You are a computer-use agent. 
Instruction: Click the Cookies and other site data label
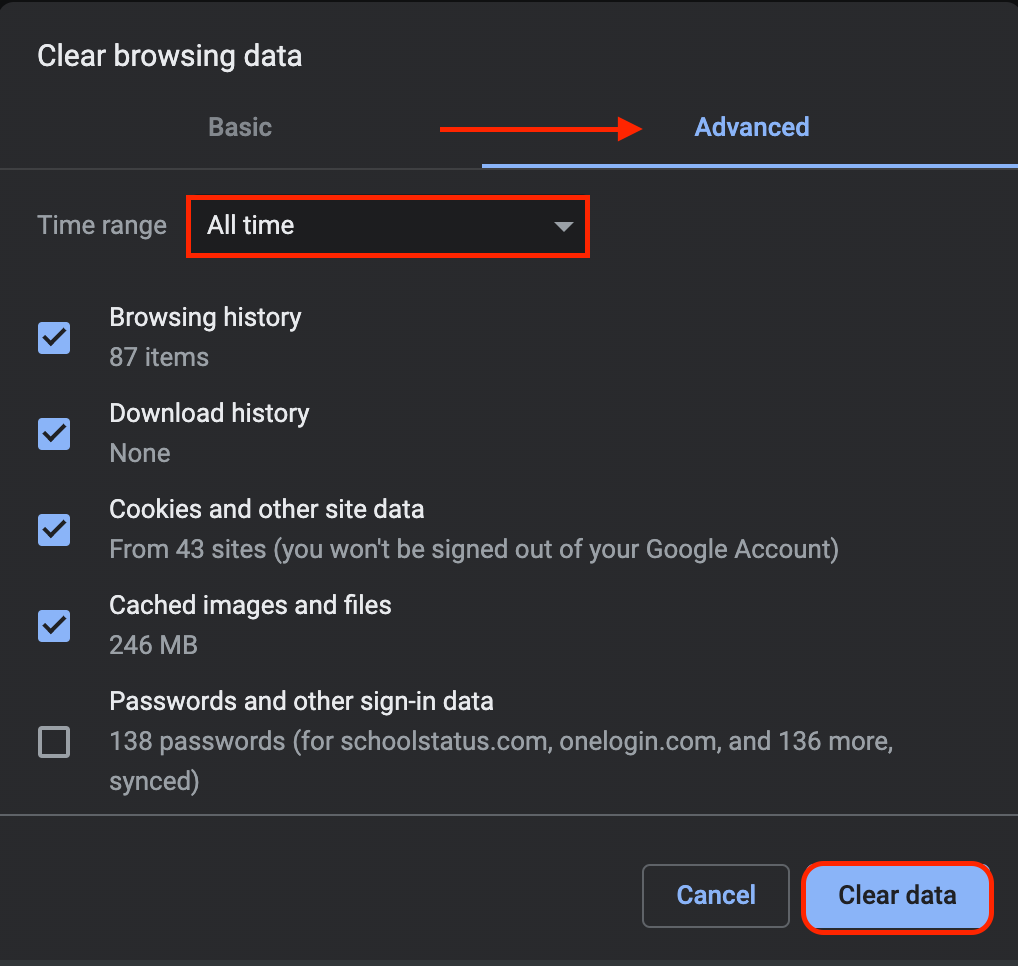pyautogui.click(x=267, y=510)
